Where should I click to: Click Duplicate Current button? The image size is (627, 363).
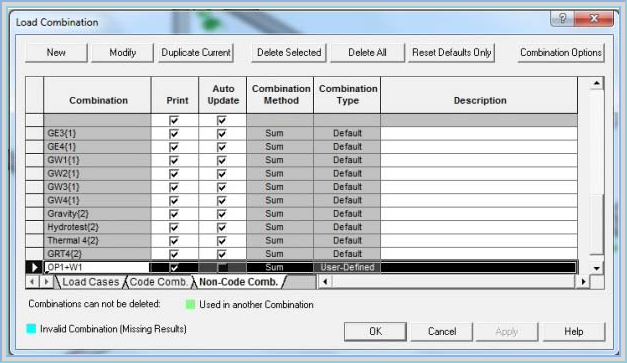tap(196, 53)
